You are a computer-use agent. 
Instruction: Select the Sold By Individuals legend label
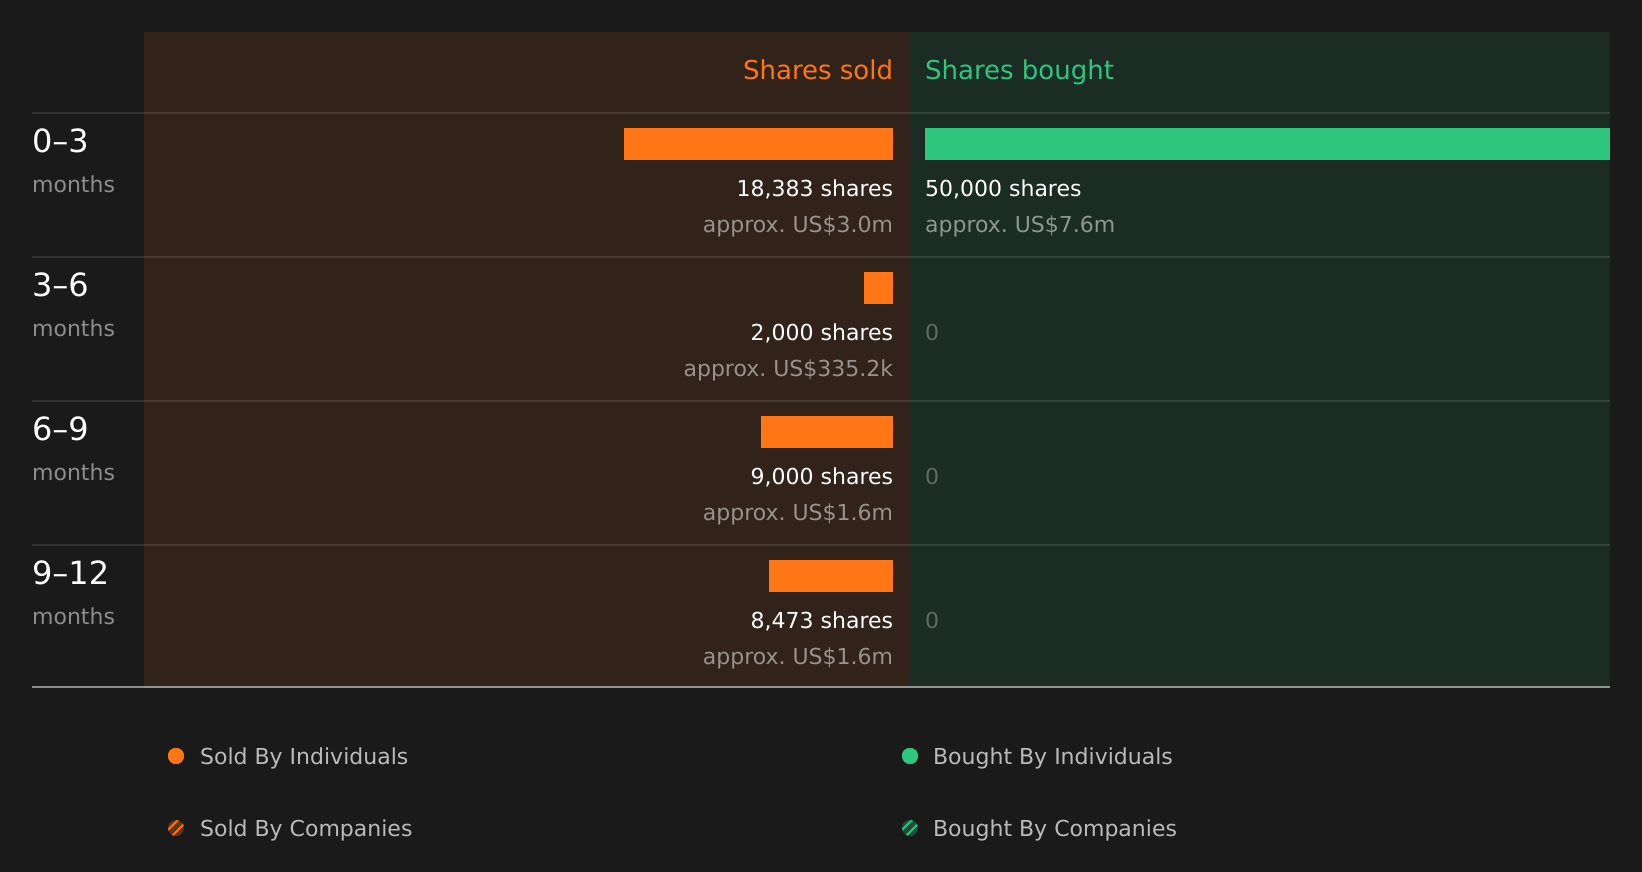coord(304,757)
